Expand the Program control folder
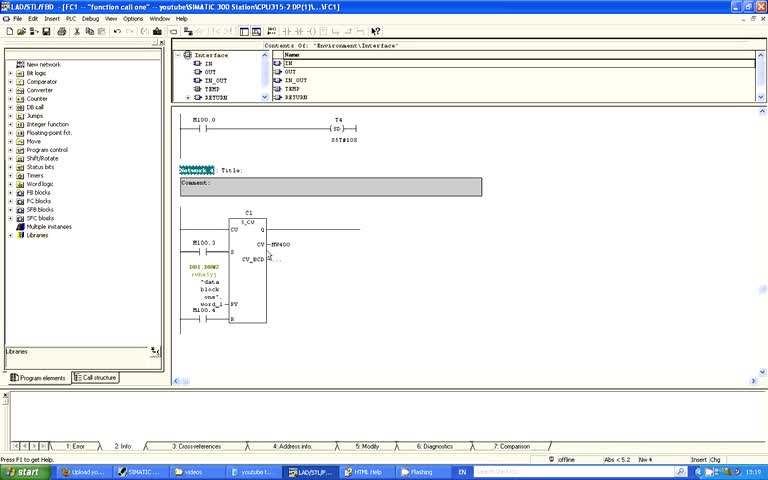Image resolution: width=768 pixels, height=480 pixels. point(10,150)
